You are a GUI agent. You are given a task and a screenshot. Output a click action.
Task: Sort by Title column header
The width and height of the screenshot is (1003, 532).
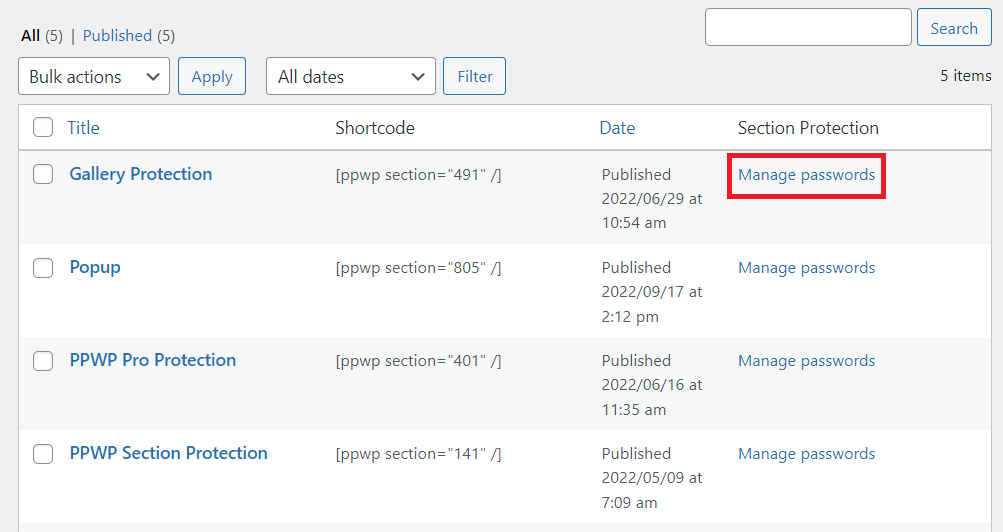pos(83,128)
